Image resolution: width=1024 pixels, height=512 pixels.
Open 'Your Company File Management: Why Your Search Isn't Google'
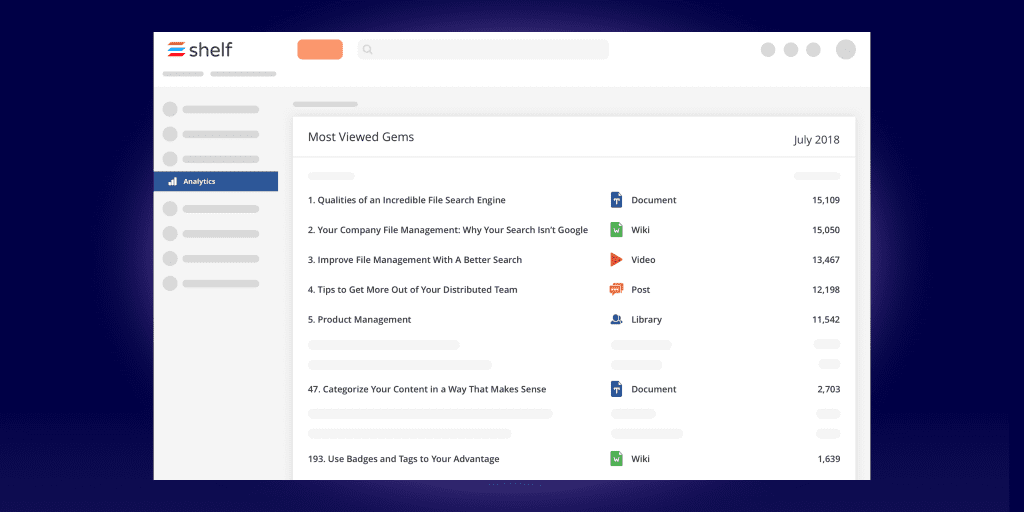[x=448, y=230]
